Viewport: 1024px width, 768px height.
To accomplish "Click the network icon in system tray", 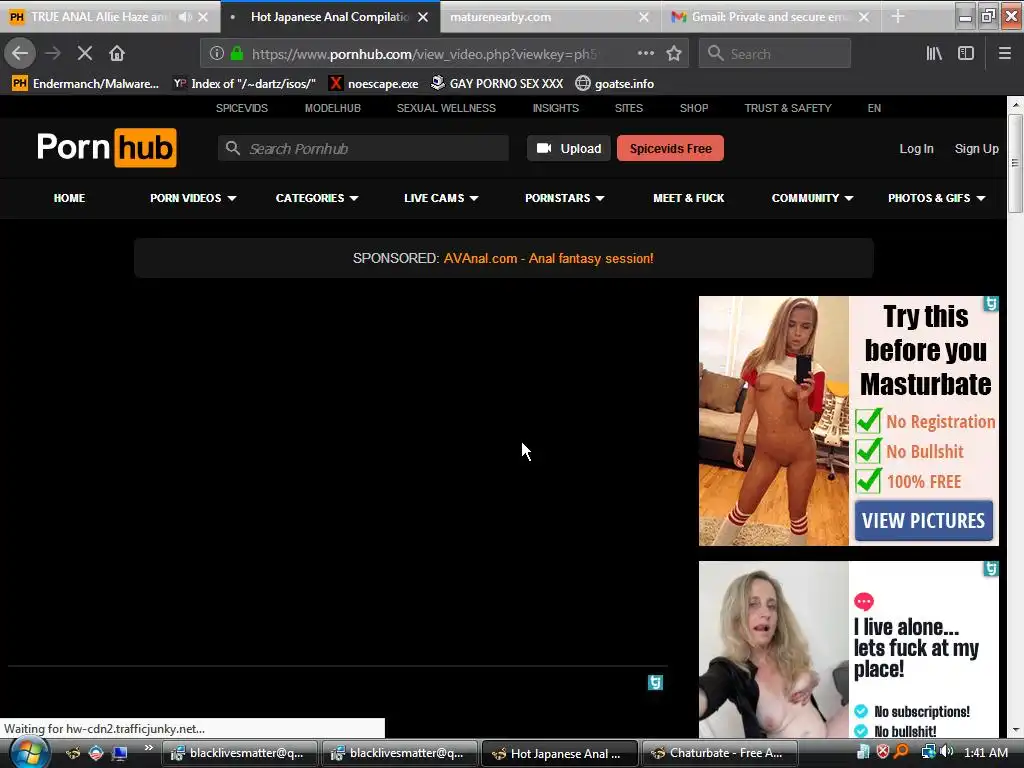I will [x=928, y=752].
